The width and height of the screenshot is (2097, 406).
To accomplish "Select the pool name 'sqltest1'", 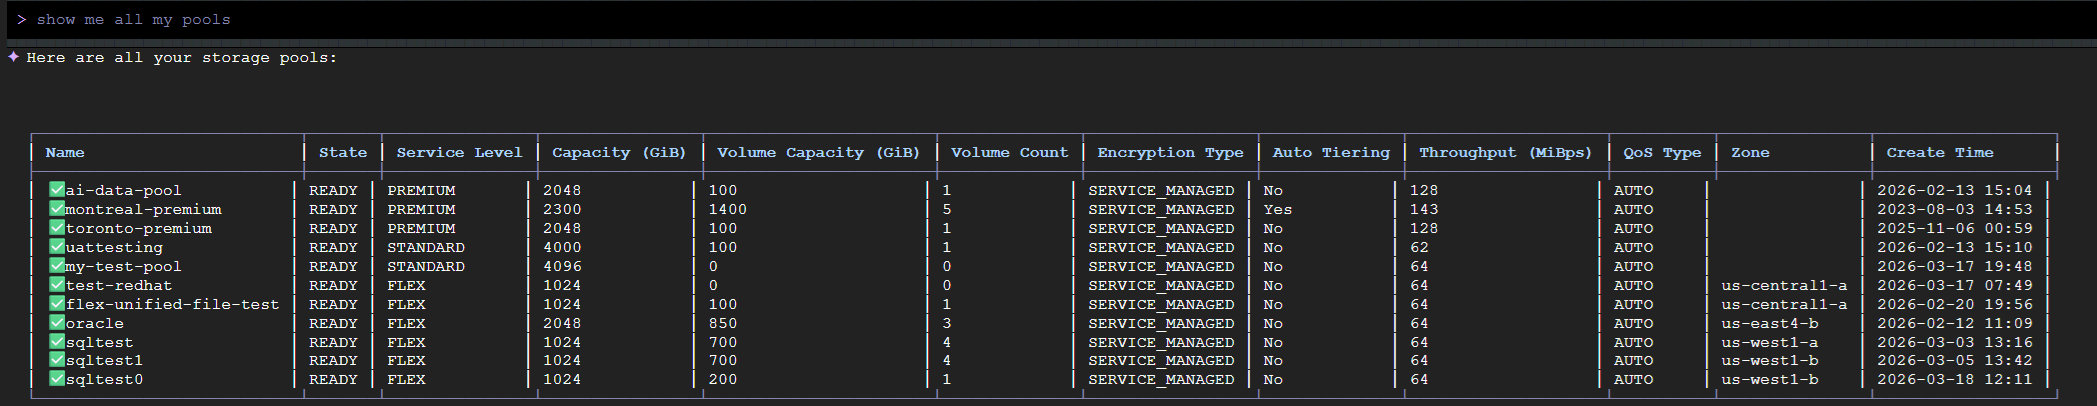I will (104, 360).
